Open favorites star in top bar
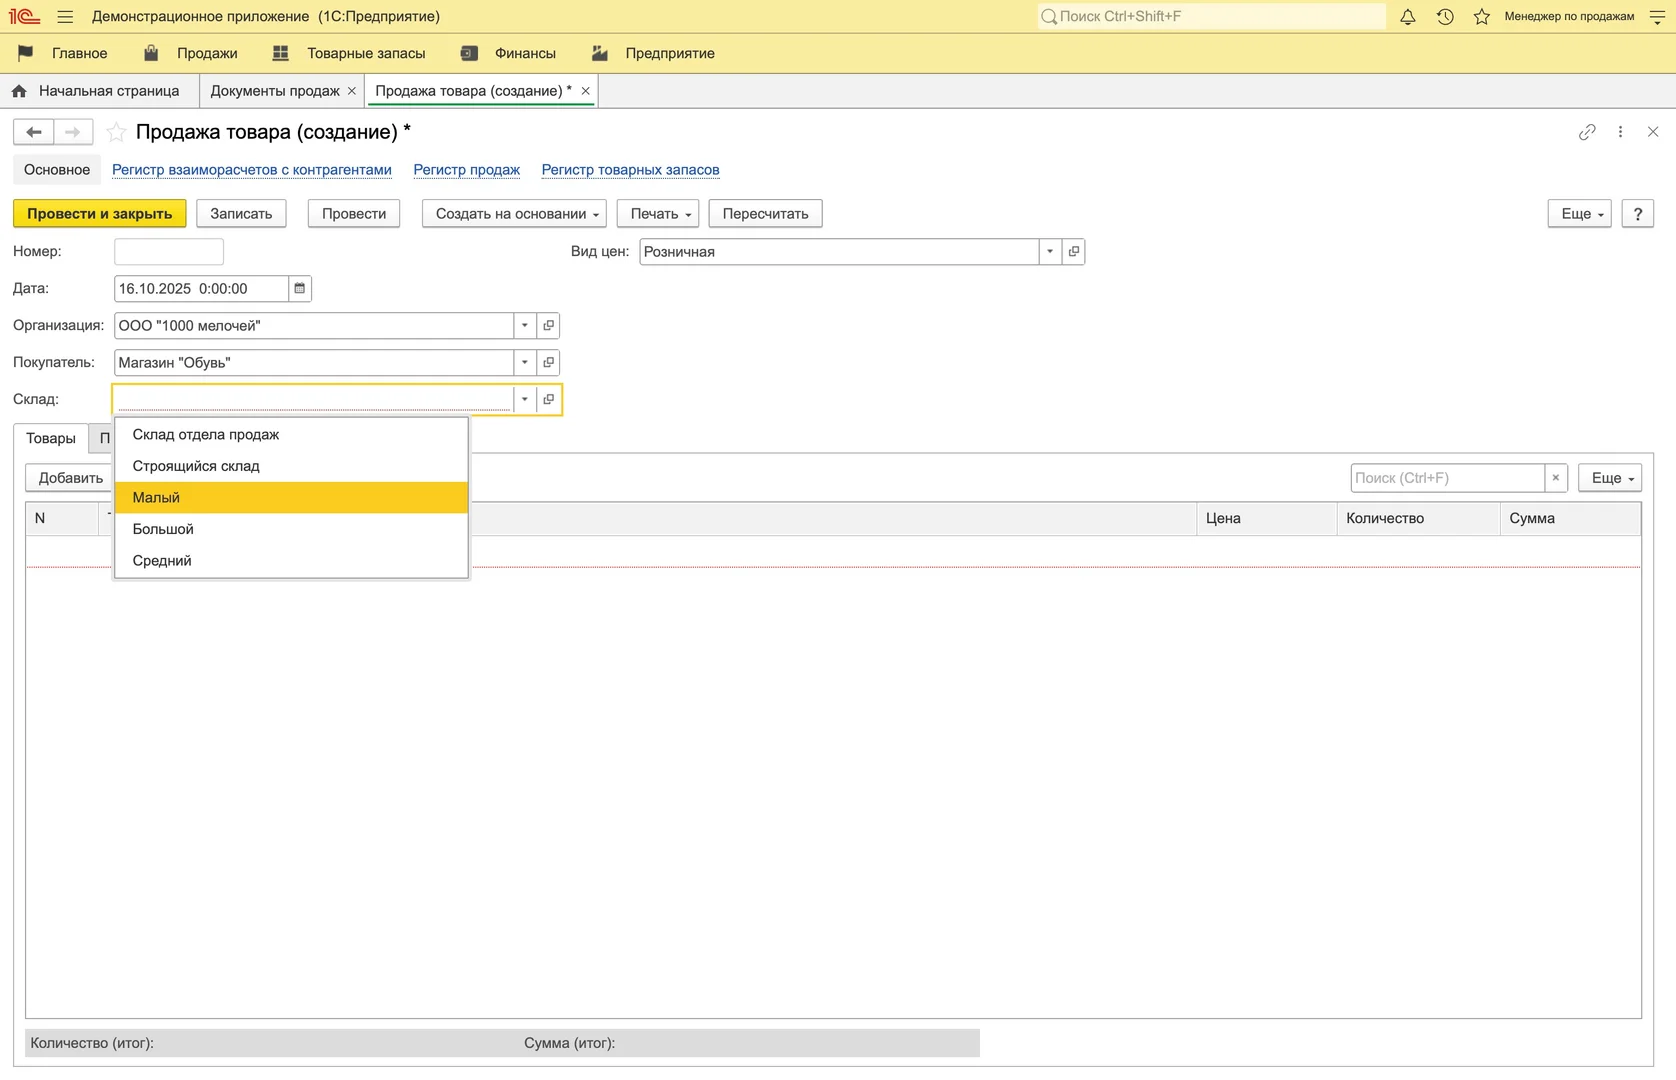 [x=1482, y=17]
